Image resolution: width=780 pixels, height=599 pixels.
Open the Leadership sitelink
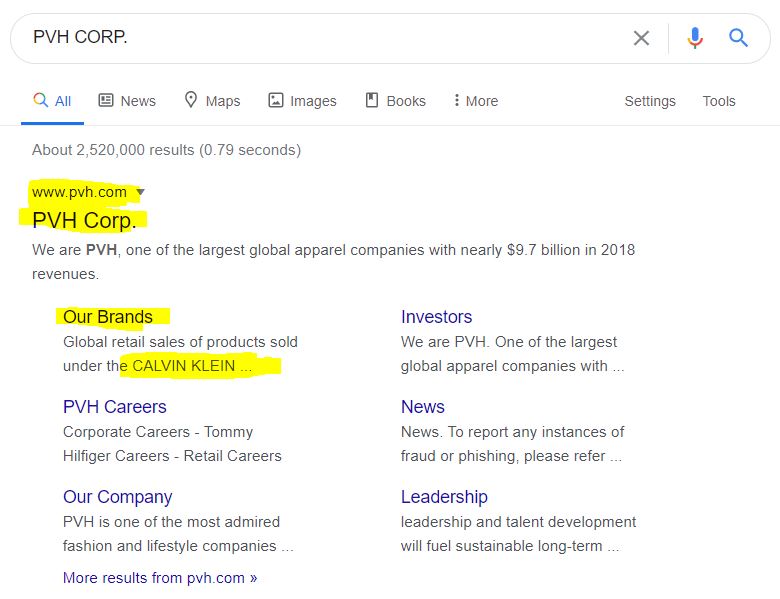[x=444, y=497]
